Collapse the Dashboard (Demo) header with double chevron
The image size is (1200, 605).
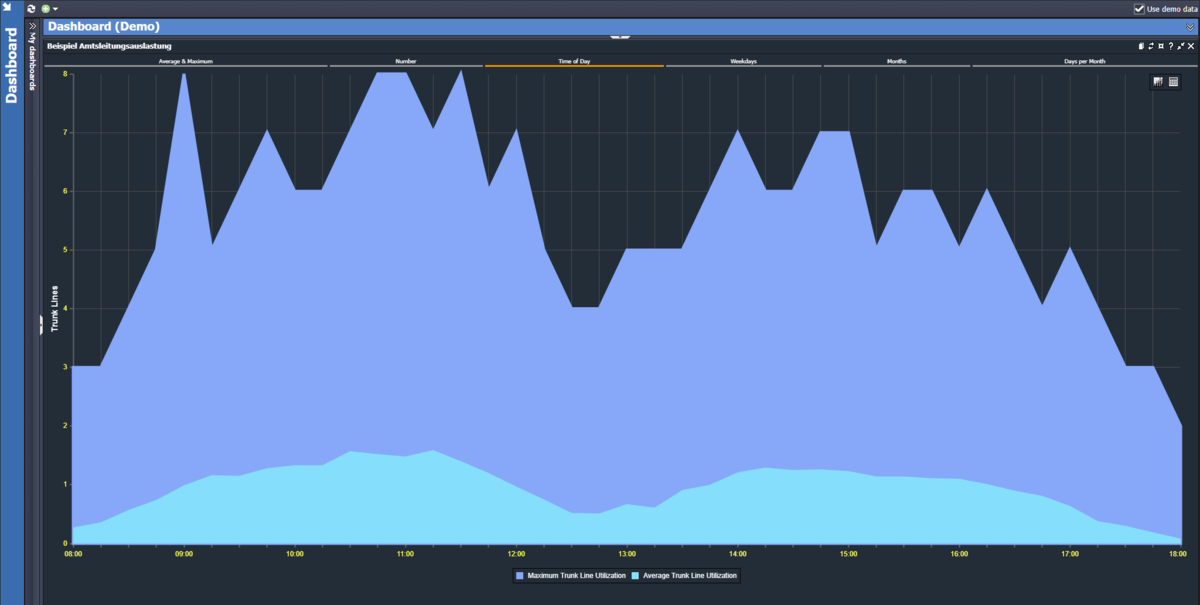pyautogui.click(x=1189, y=27)
